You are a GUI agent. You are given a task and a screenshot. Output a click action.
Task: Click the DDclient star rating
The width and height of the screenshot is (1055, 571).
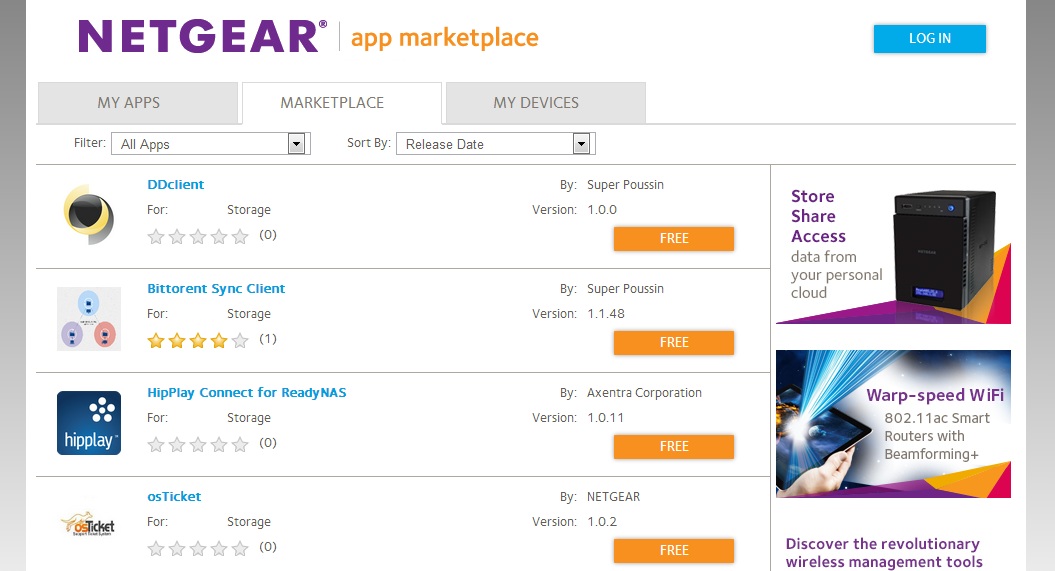(x=198, y=236)
